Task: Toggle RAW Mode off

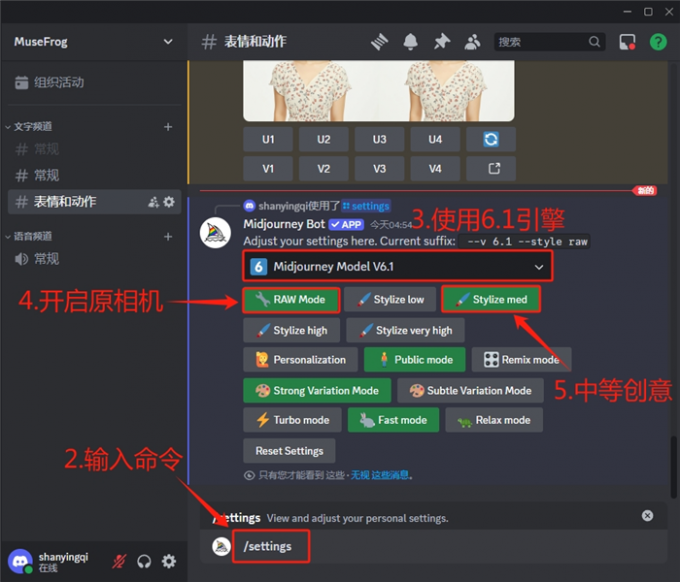Action: click(291, 300)
